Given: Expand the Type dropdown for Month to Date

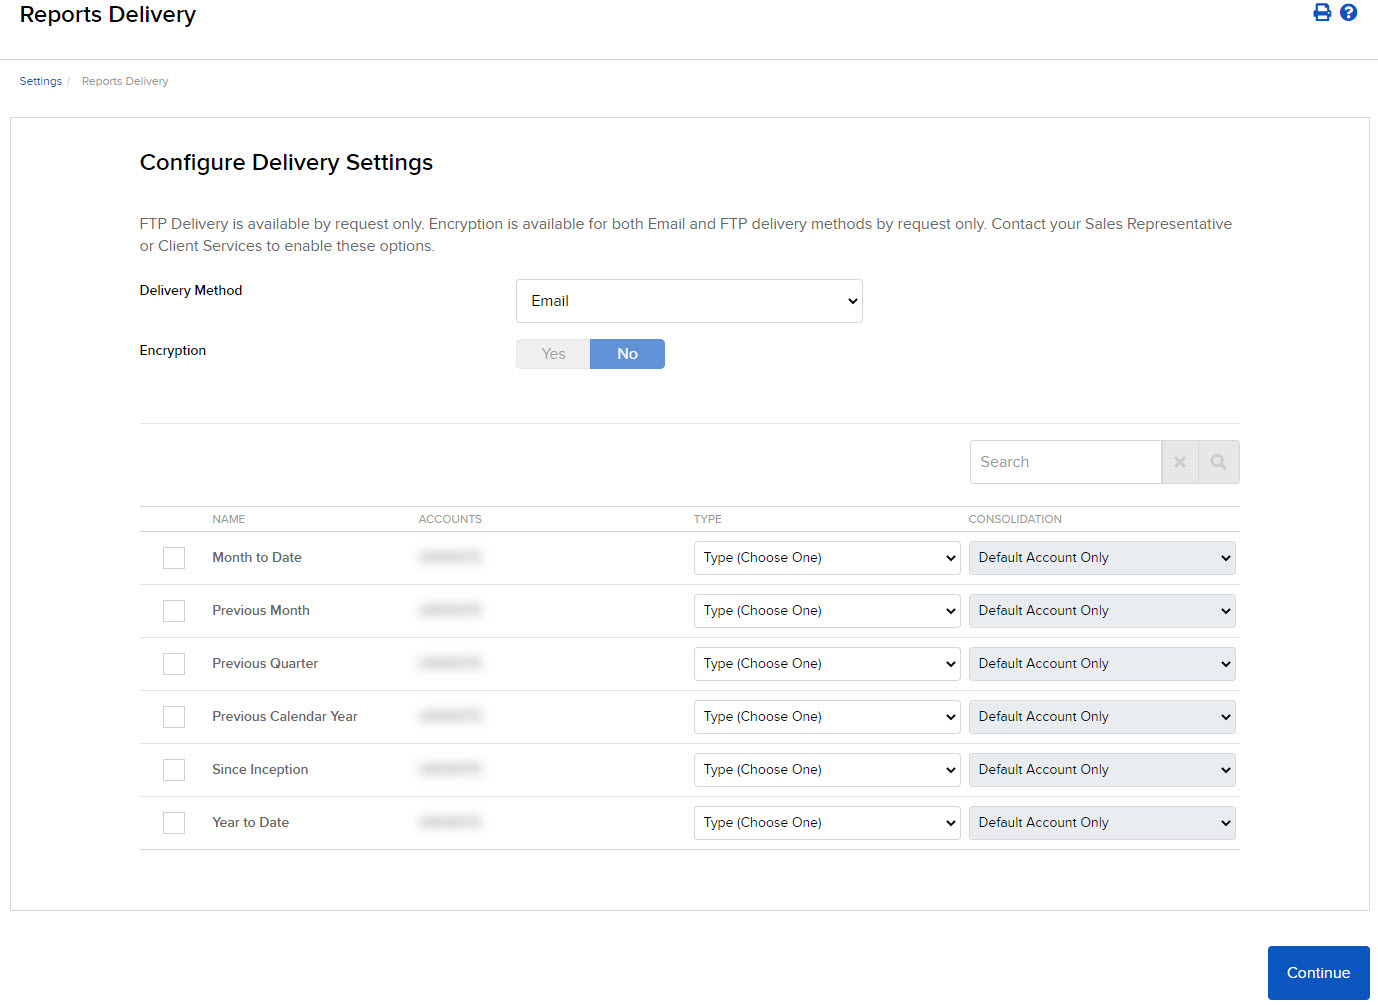Looking at the screenshot, I should click(826, 557).
